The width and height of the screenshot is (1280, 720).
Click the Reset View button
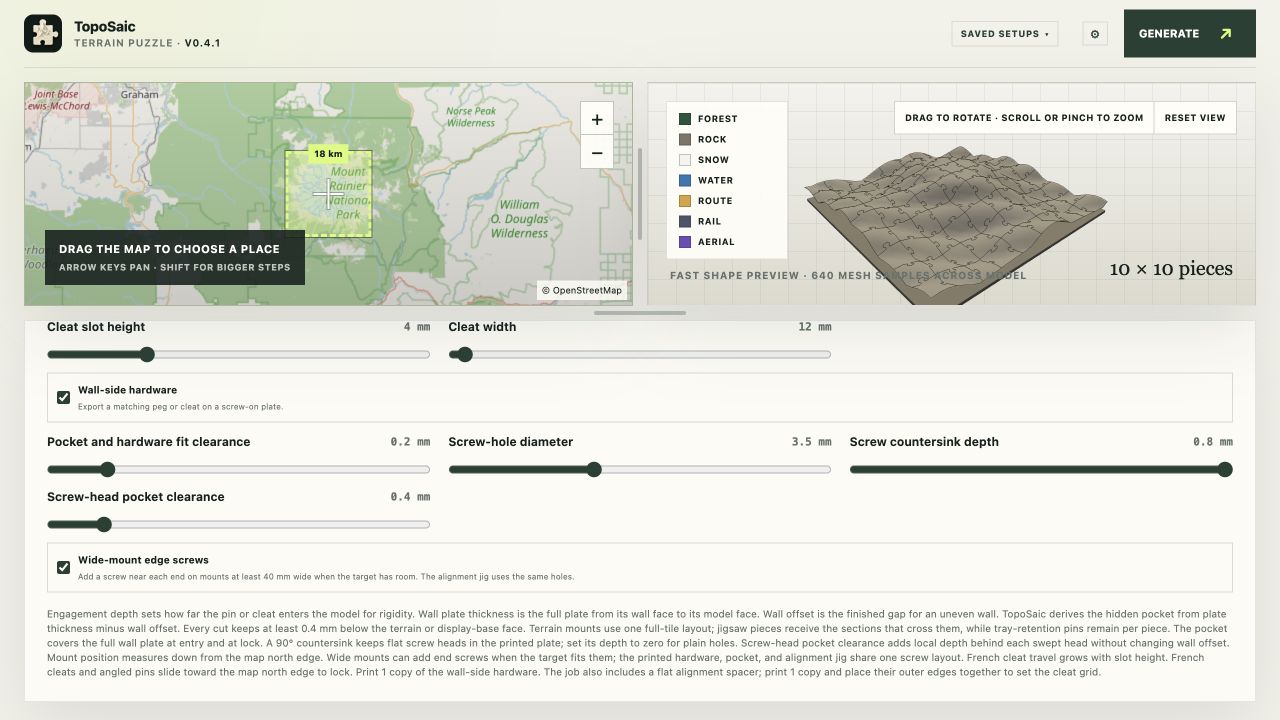[x=1195, y=118]
